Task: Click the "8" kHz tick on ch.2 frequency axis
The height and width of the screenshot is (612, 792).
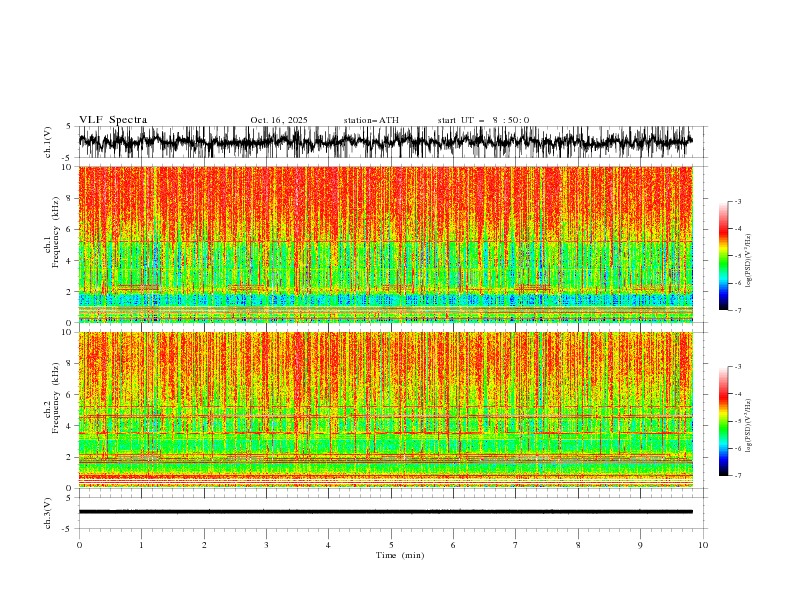Action: 70,364
